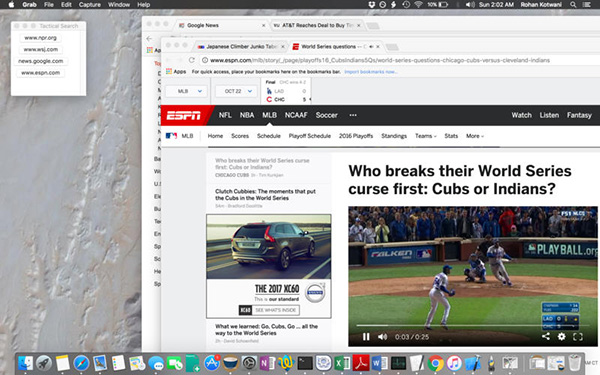
Task: Switch to the Japanese Climber Junko Tabei tab
Action: click(241, 47)
